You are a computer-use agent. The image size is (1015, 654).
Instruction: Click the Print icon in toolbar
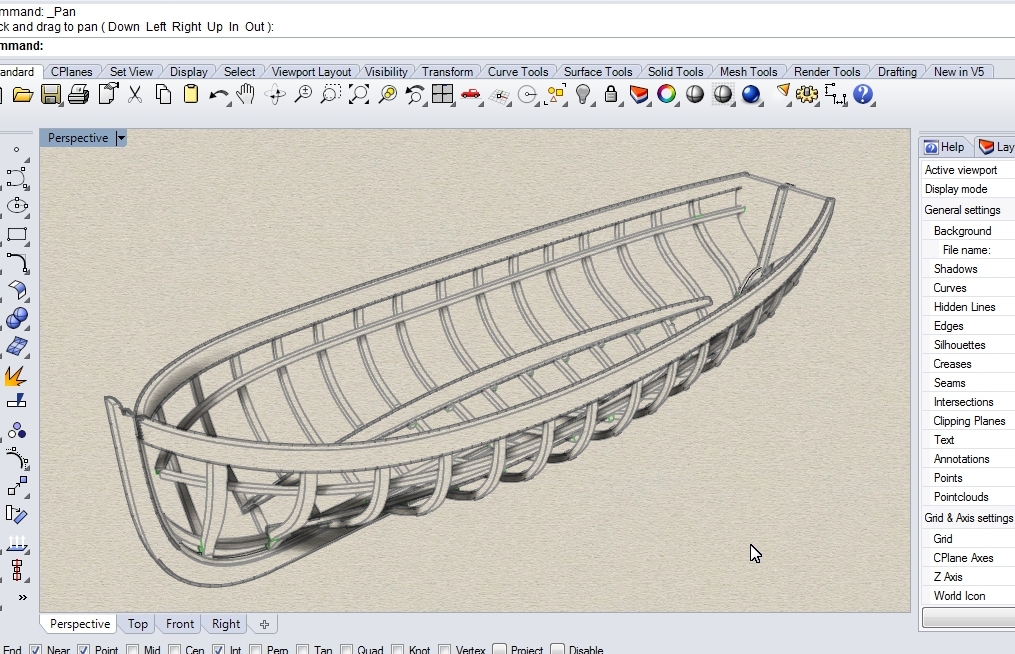coord(78,95)
